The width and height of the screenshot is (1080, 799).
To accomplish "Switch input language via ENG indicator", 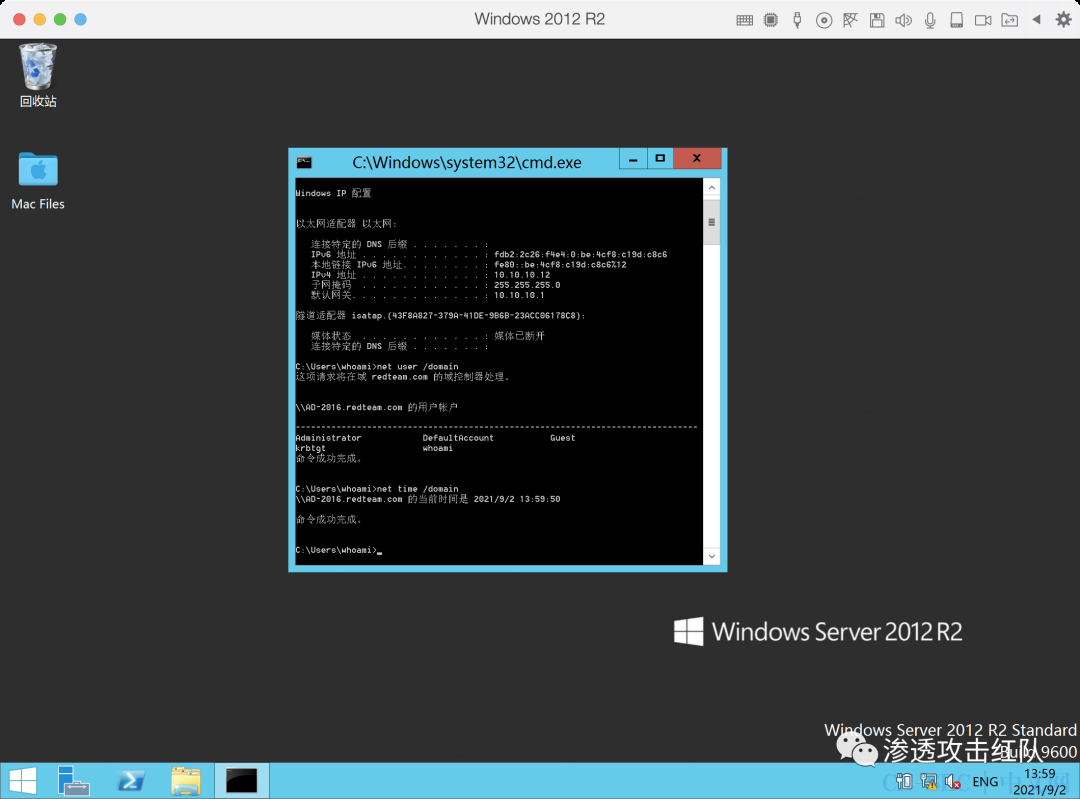I will 985,781.
